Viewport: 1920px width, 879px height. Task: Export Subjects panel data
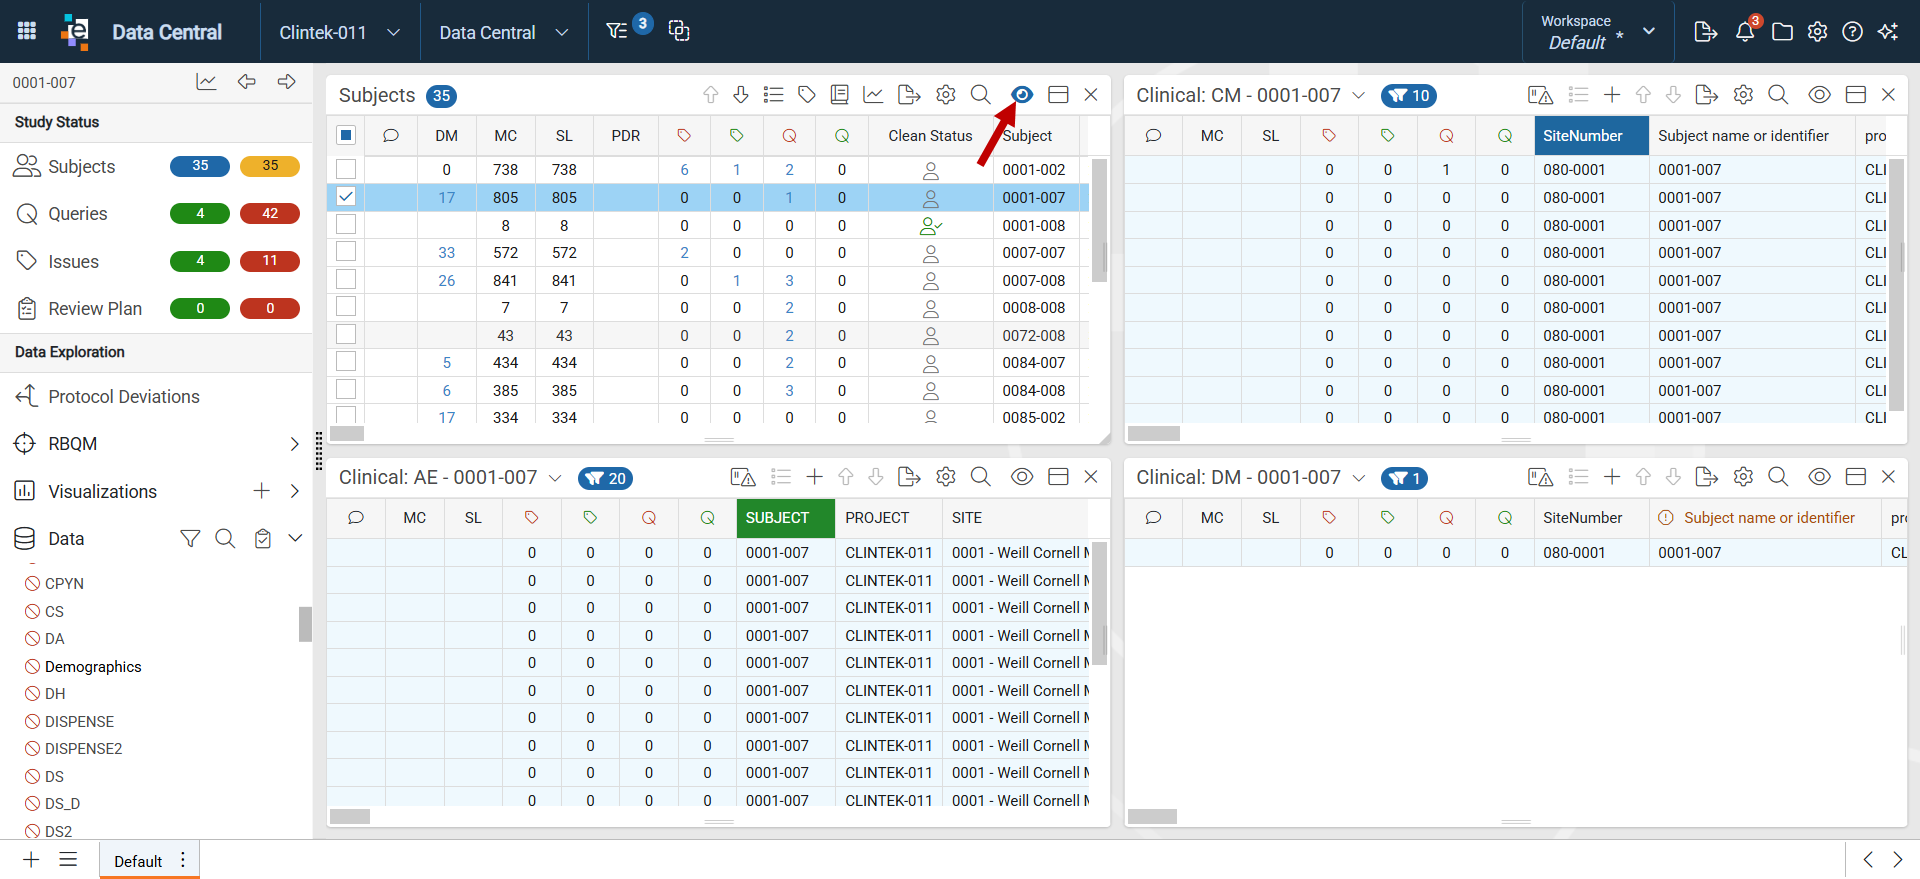[909, 95]
